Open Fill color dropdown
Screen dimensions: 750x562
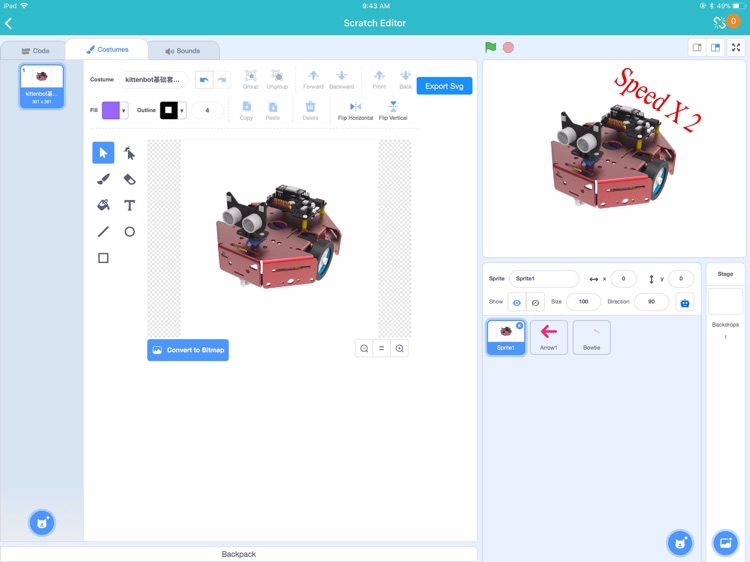pyautogui.click(x=123, y=110)
